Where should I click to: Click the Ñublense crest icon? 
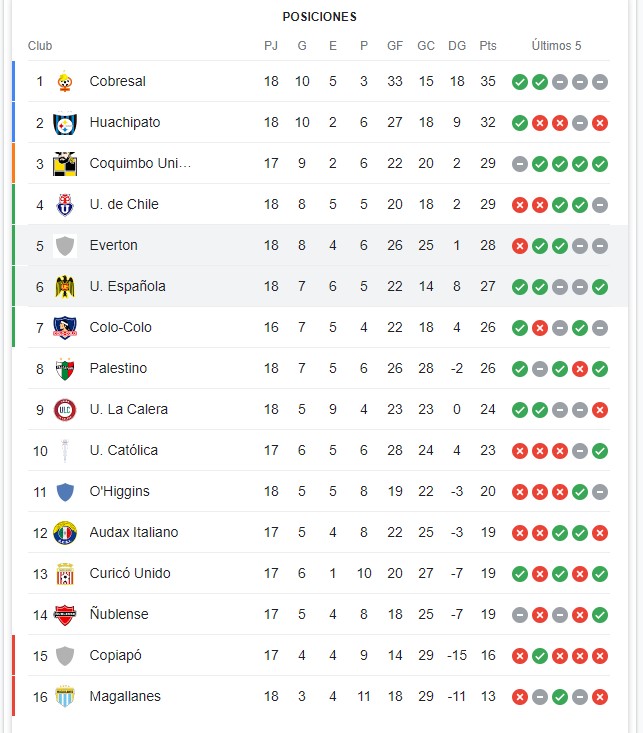(x=65, y=615)
